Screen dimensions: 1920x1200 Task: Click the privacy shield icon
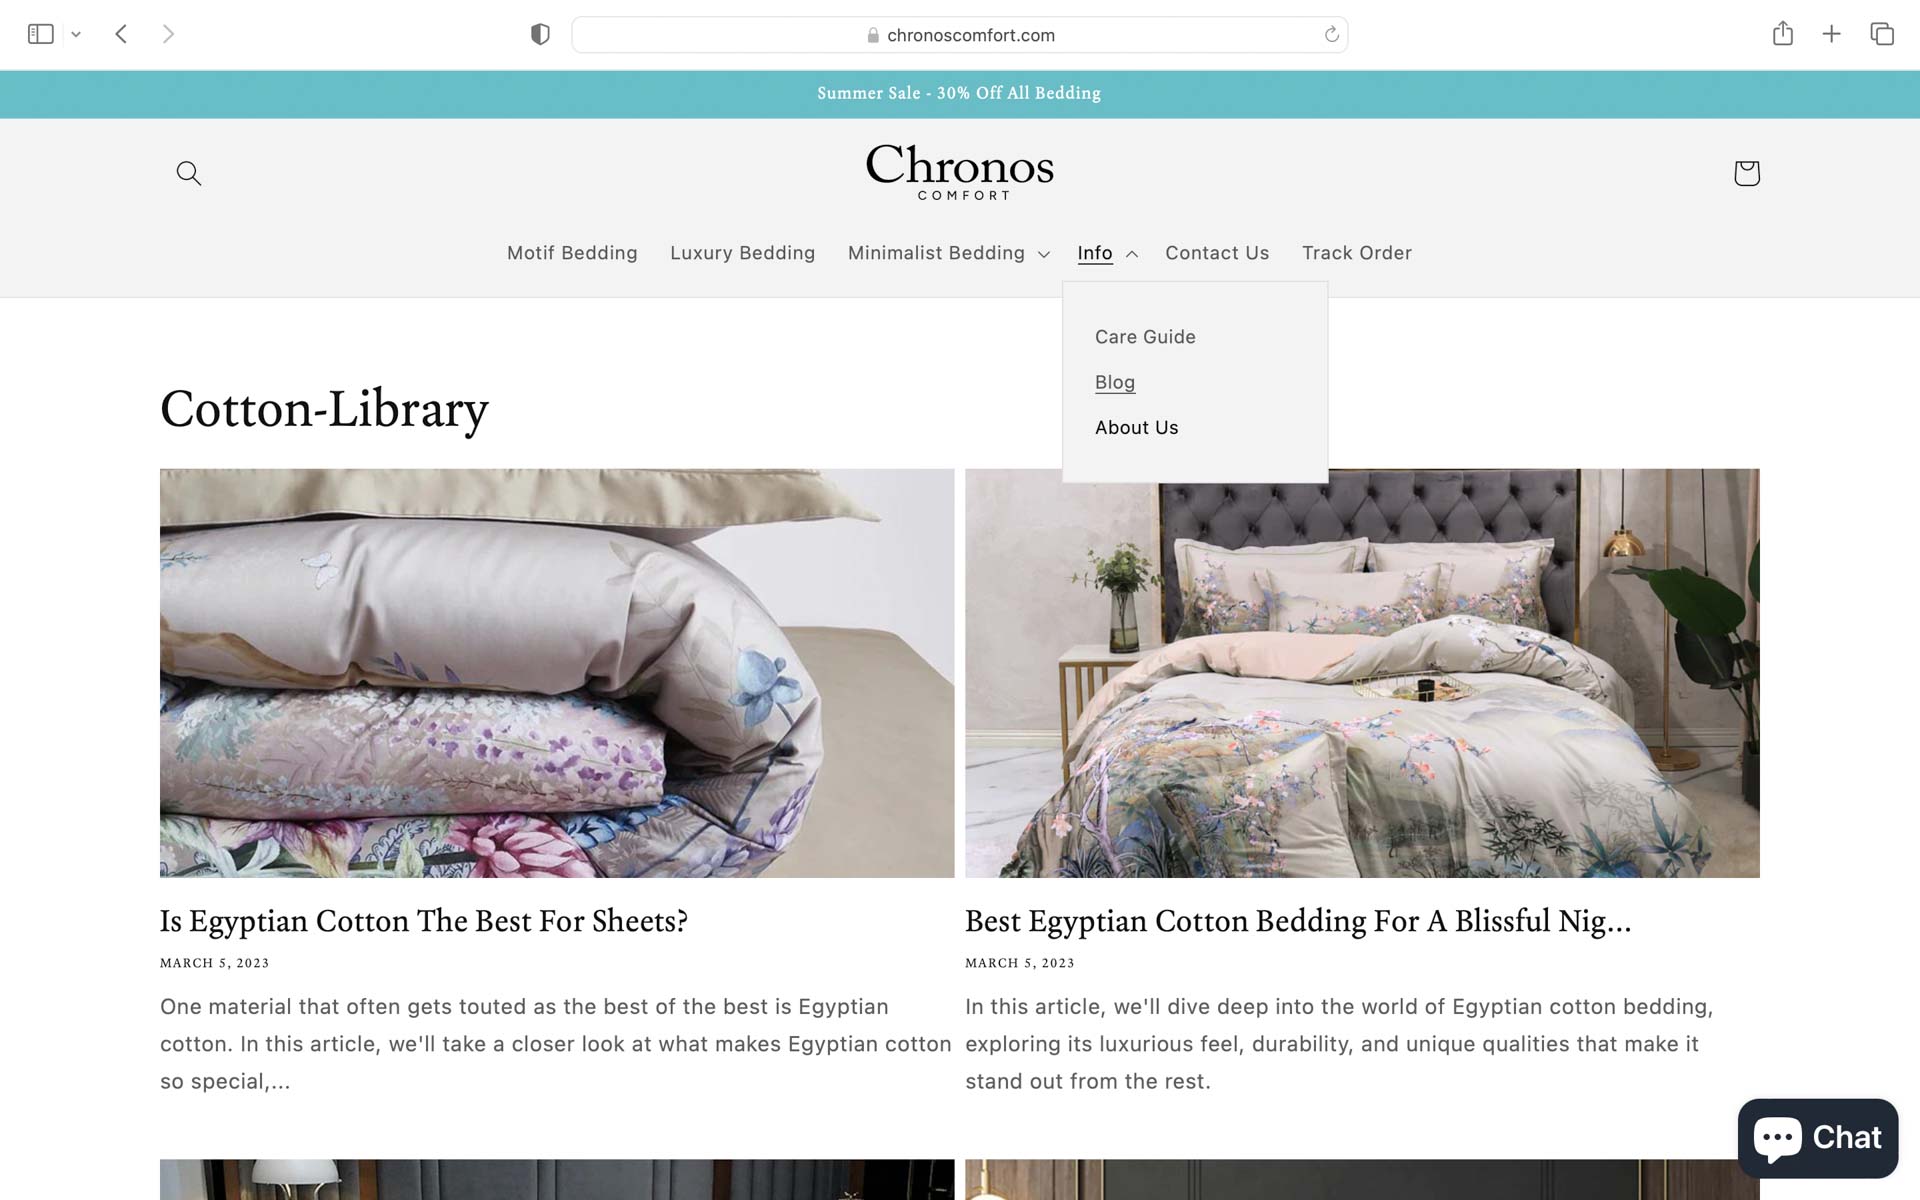(x=540, y=34)
